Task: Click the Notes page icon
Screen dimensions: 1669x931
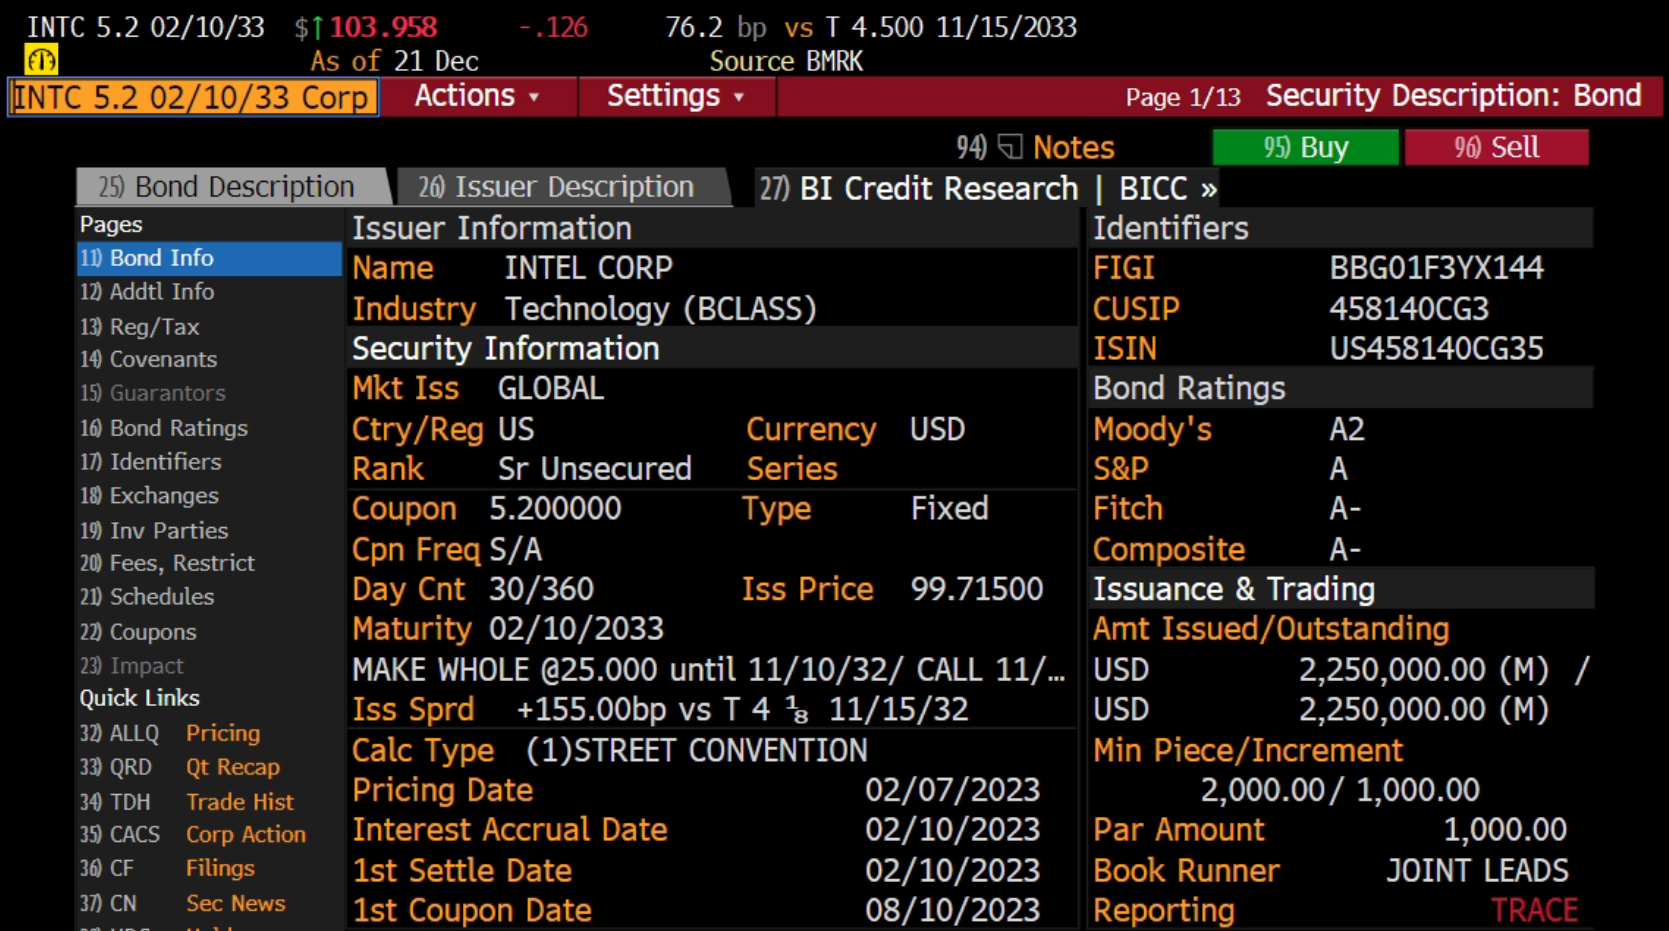Action: tap(1010, 147)
